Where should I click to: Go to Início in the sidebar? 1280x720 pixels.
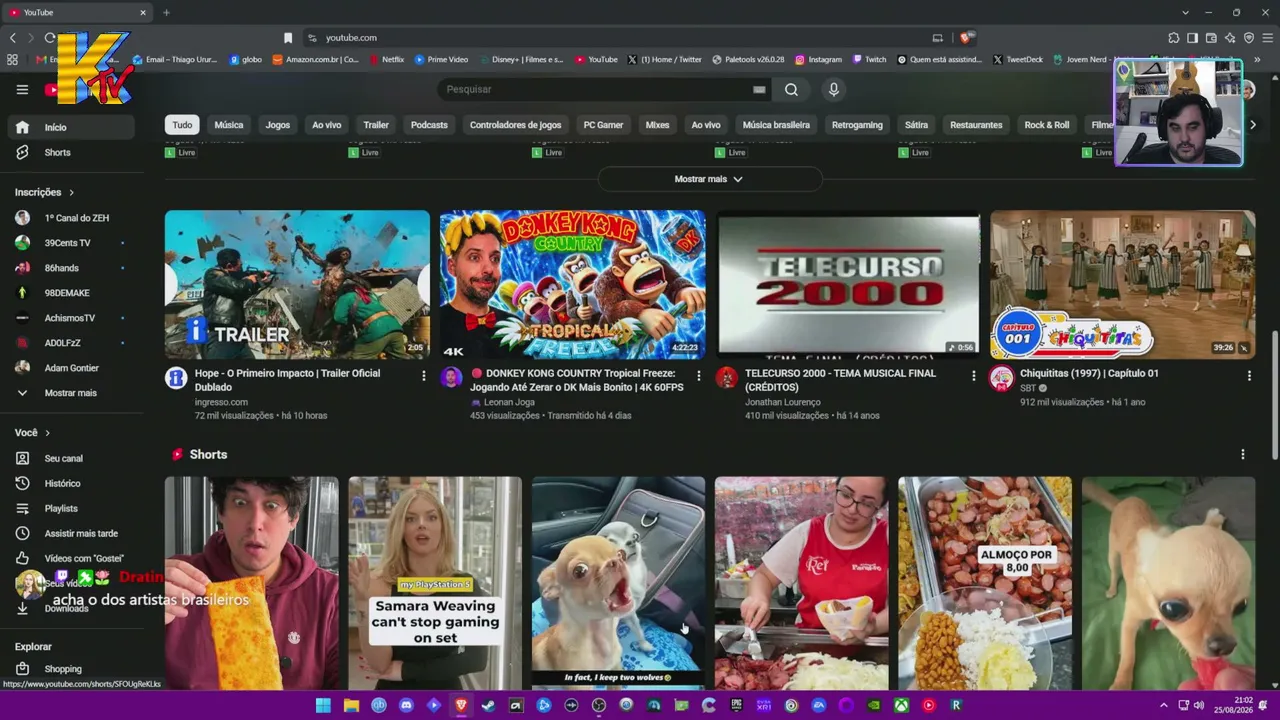(69, 127)
